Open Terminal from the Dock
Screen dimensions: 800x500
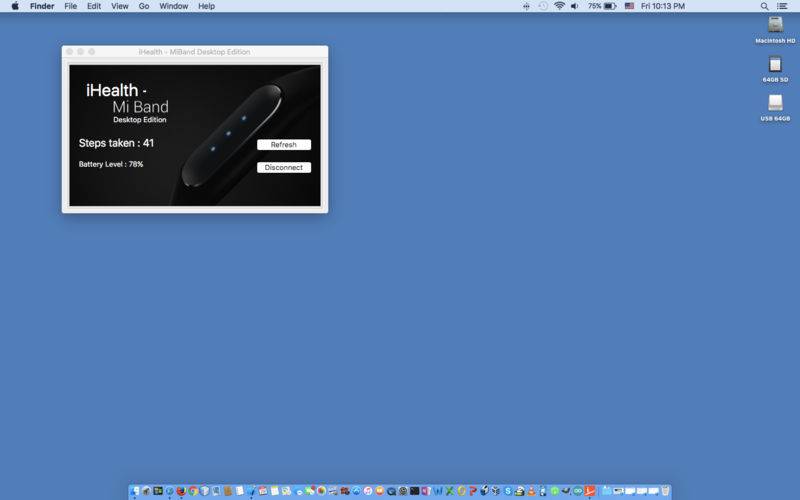coord(414,491)
